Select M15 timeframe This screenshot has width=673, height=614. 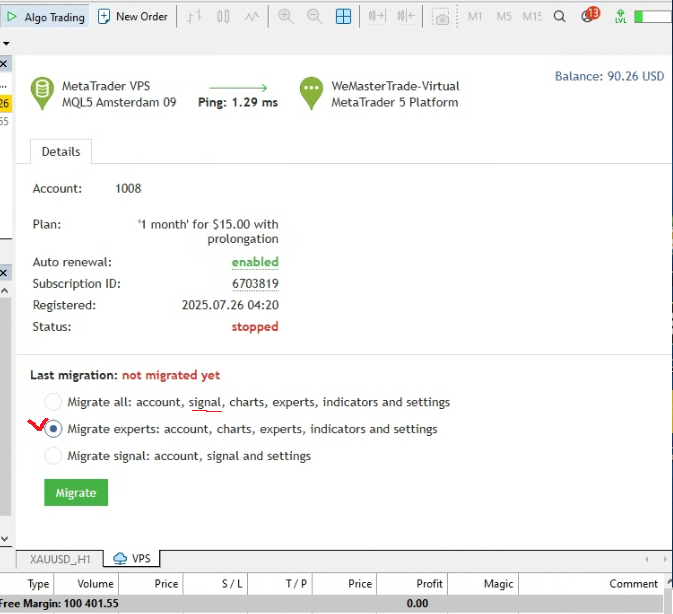coord(532,17)
